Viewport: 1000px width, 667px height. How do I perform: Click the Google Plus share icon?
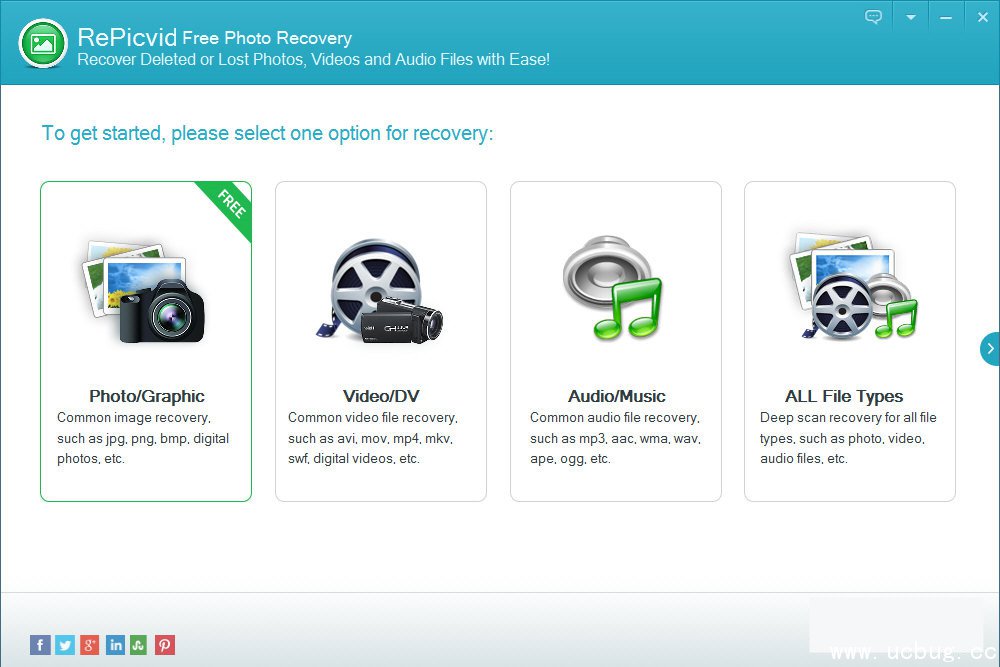(90, 645)
